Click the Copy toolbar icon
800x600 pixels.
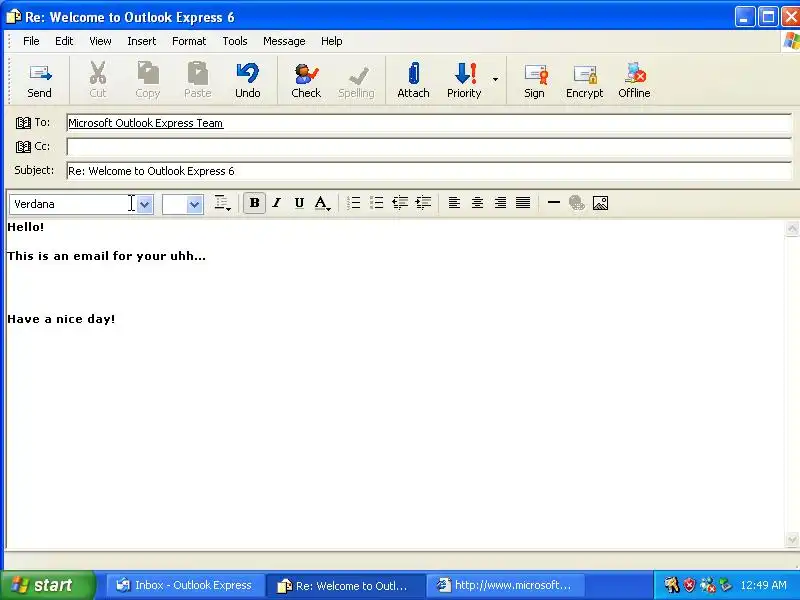pyautogui.click(x=147, y=81)
